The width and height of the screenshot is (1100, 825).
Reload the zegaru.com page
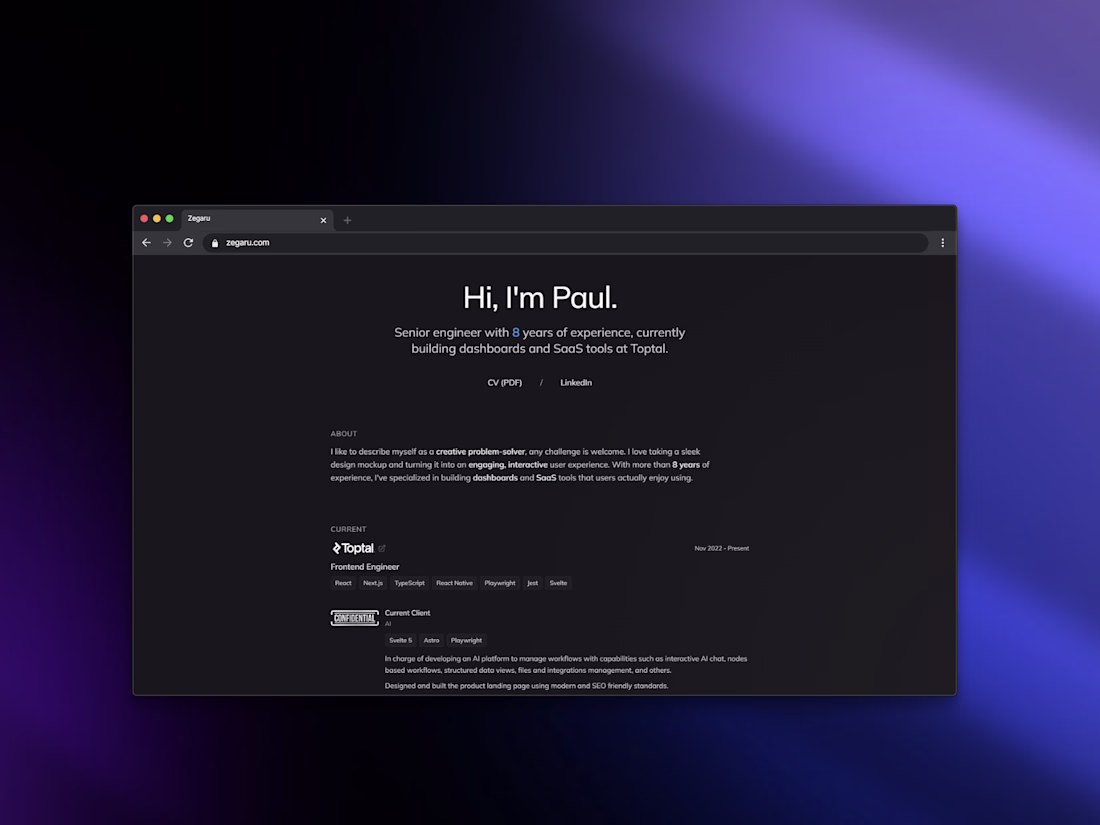point(188,243)
